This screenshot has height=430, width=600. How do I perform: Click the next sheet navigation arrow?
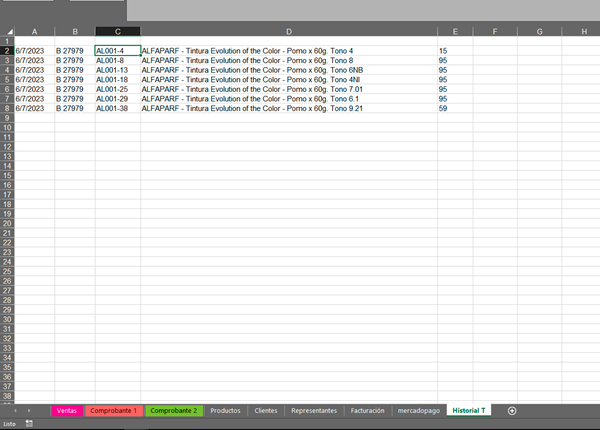(x=29, y=410)
